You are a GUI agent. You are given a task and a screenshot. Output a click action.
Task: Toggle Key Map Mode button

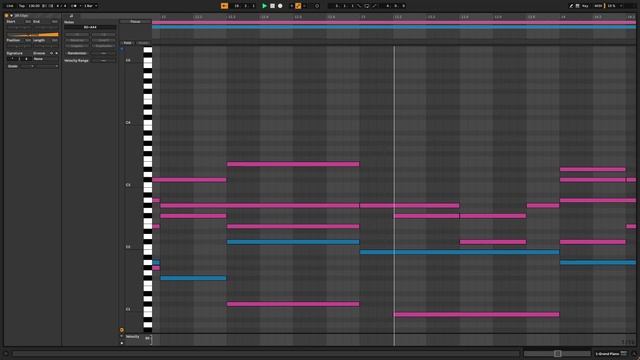tap(585, 6)
